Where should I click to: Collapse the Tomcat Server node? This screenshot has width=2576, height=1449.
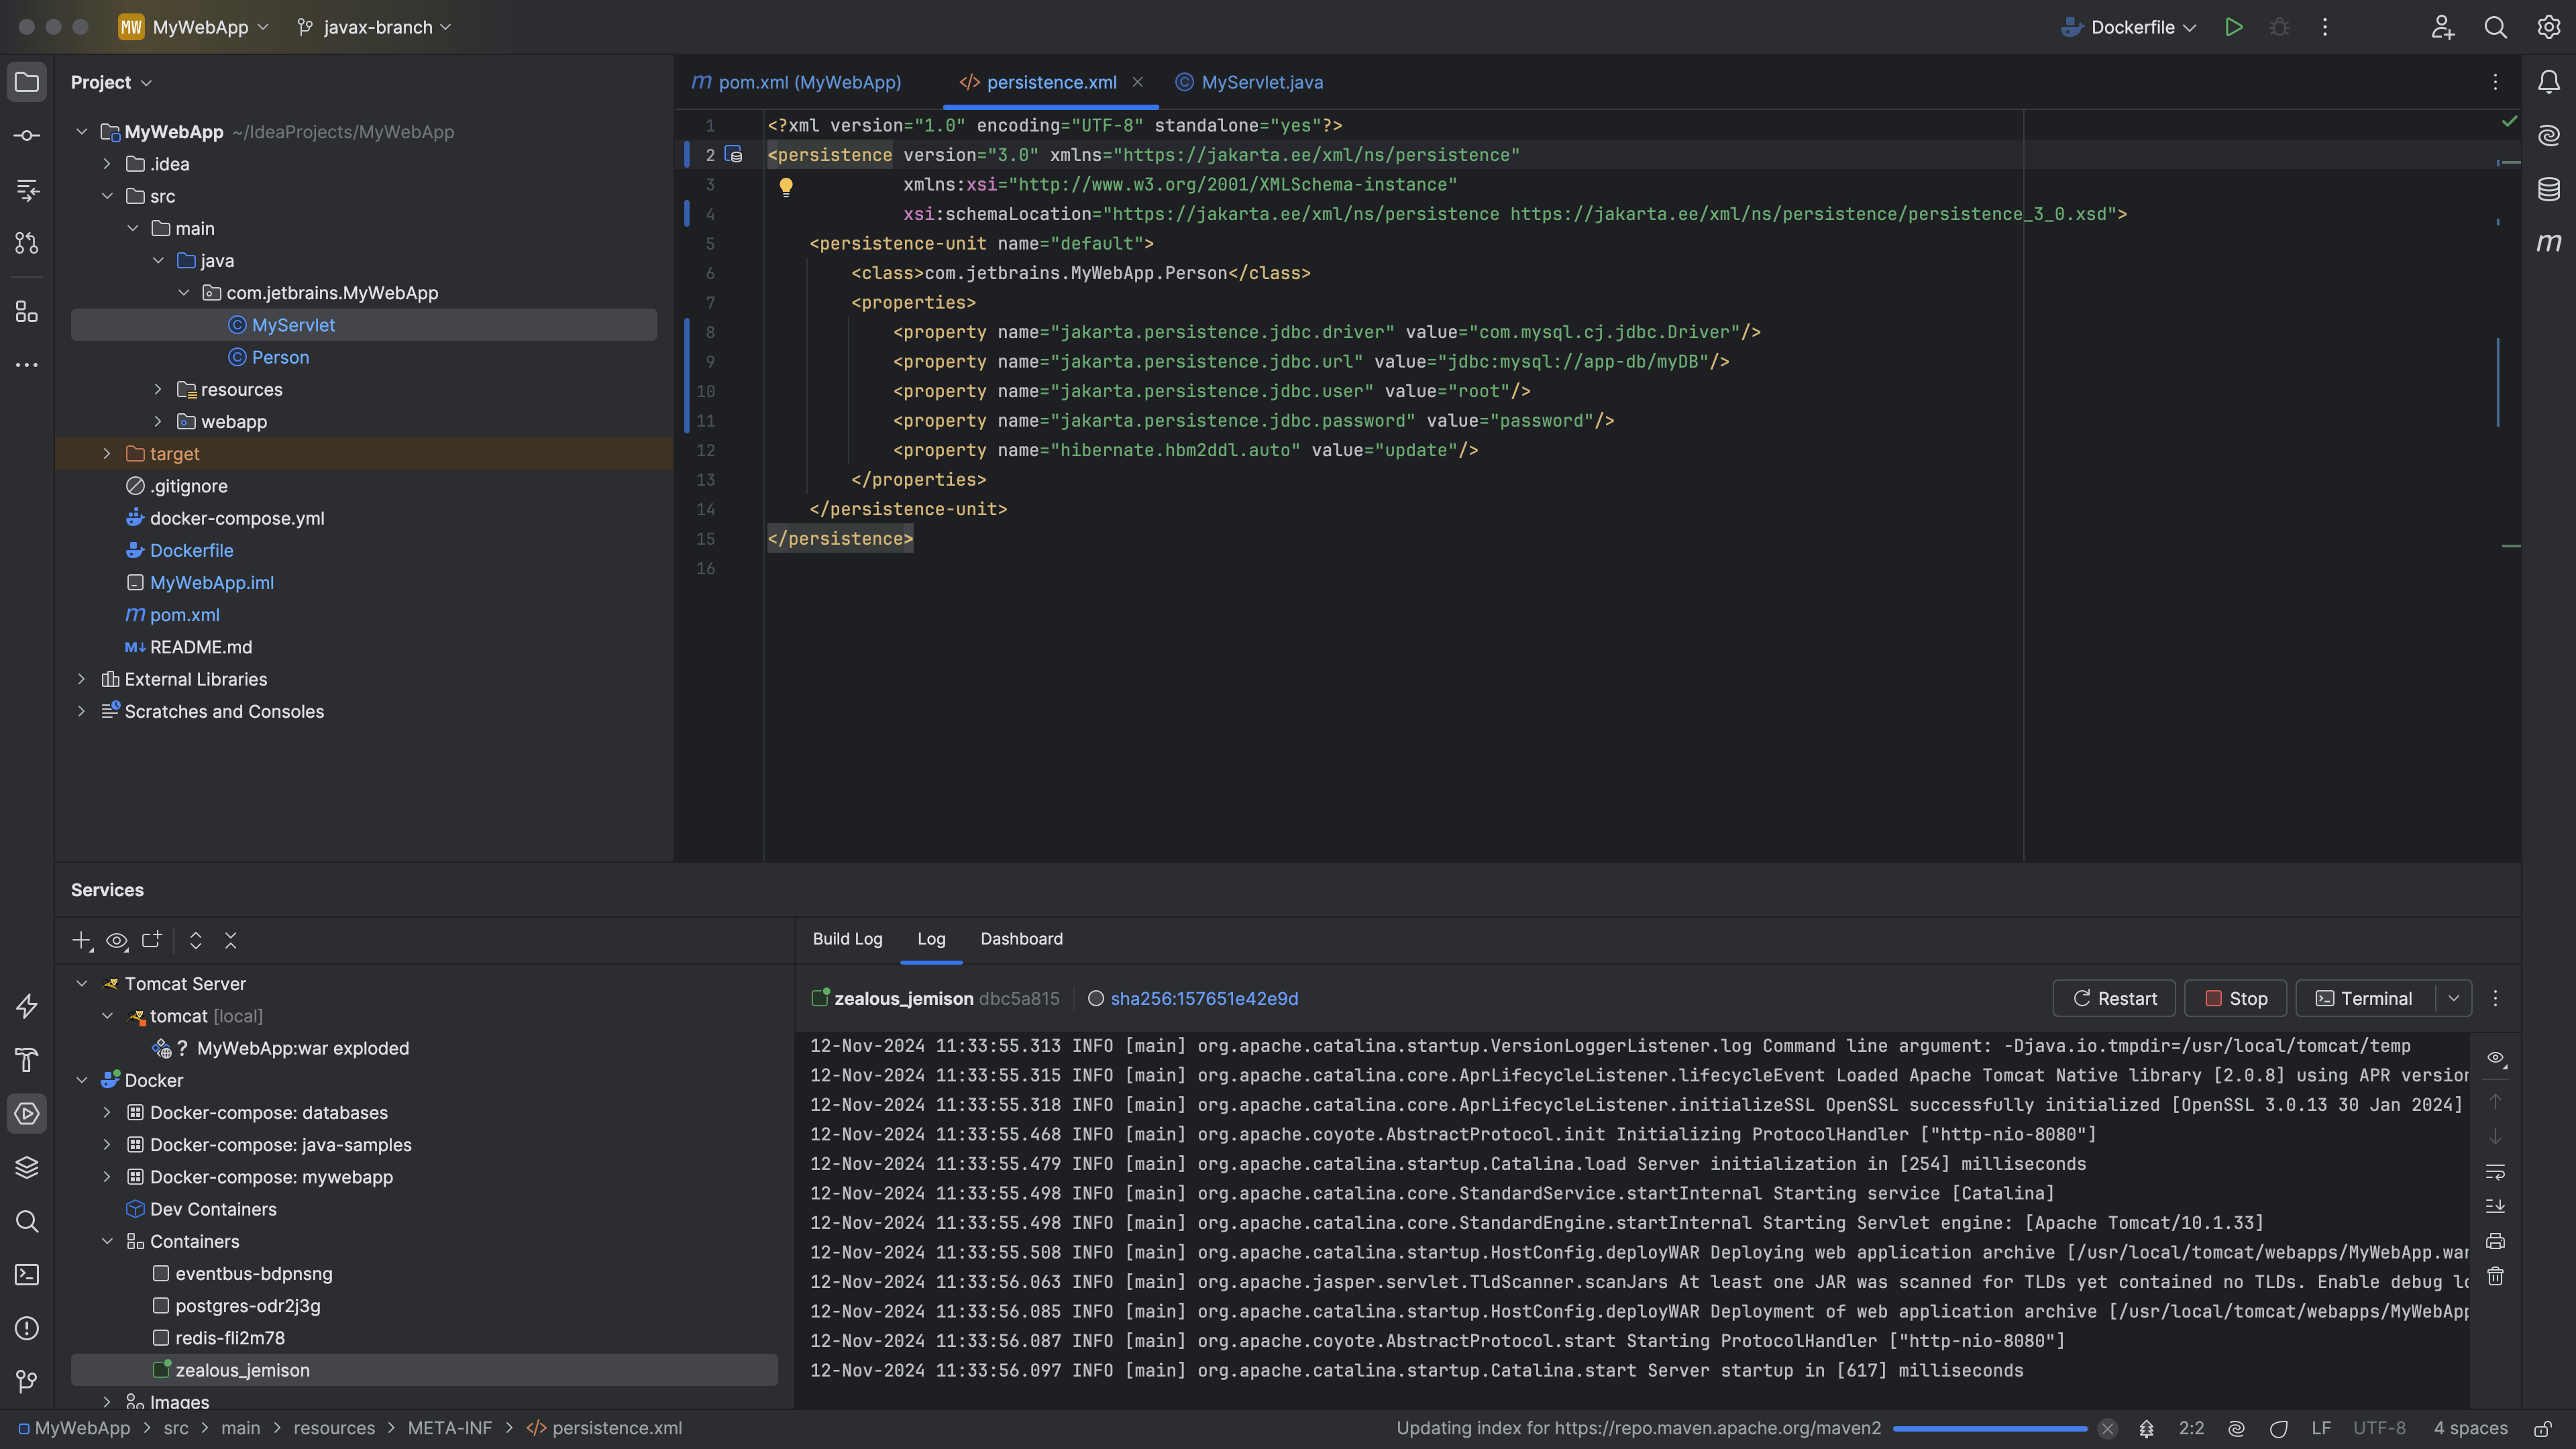pyautogui.click(x=81, y=983)
